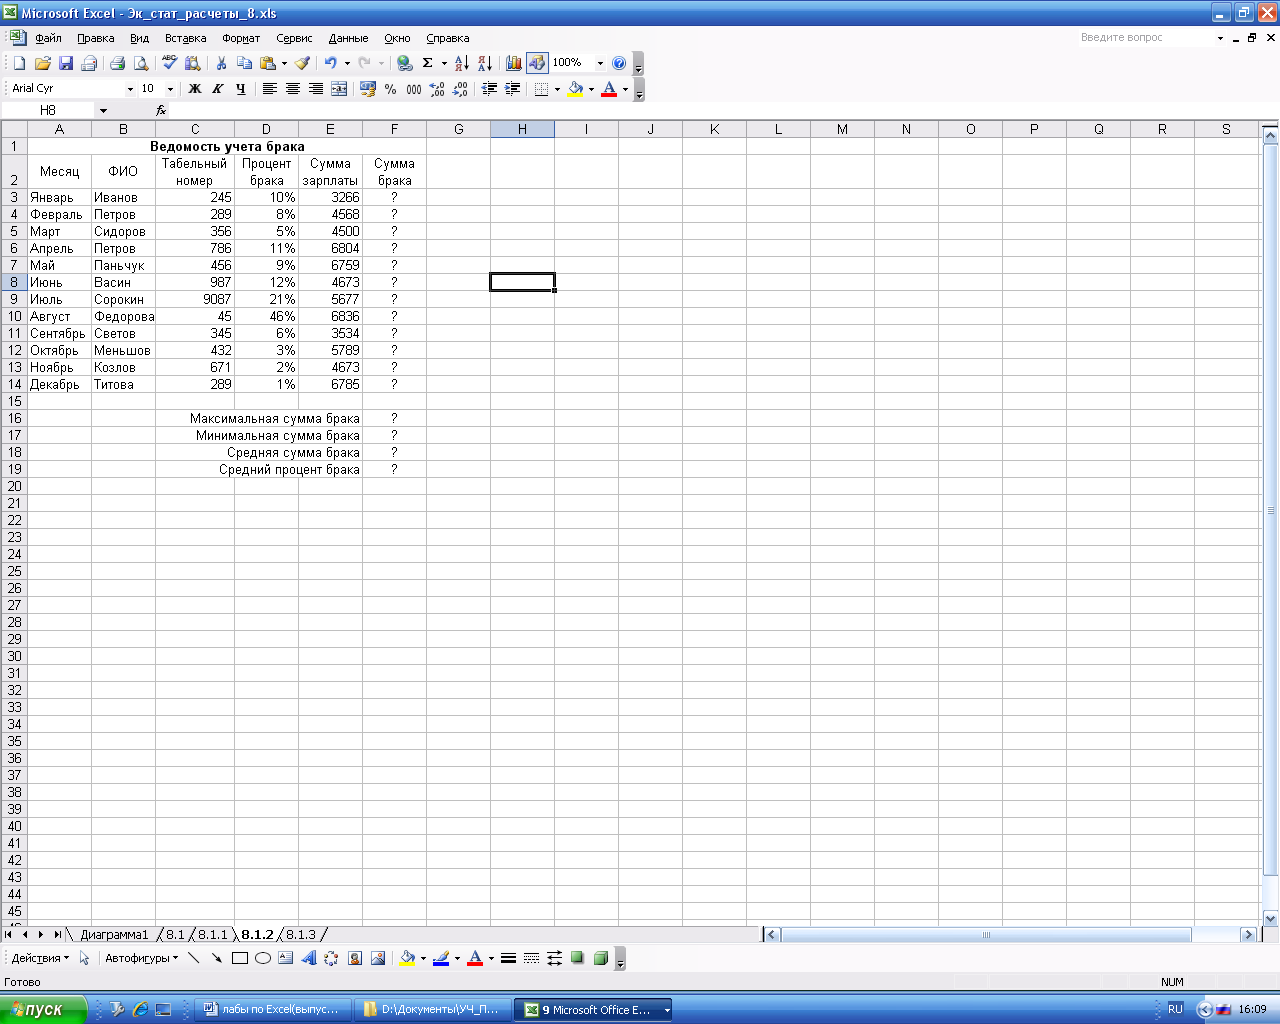Toggle Italic (К) formatting
1280x1024 pixels.
(x=218, y=89)
